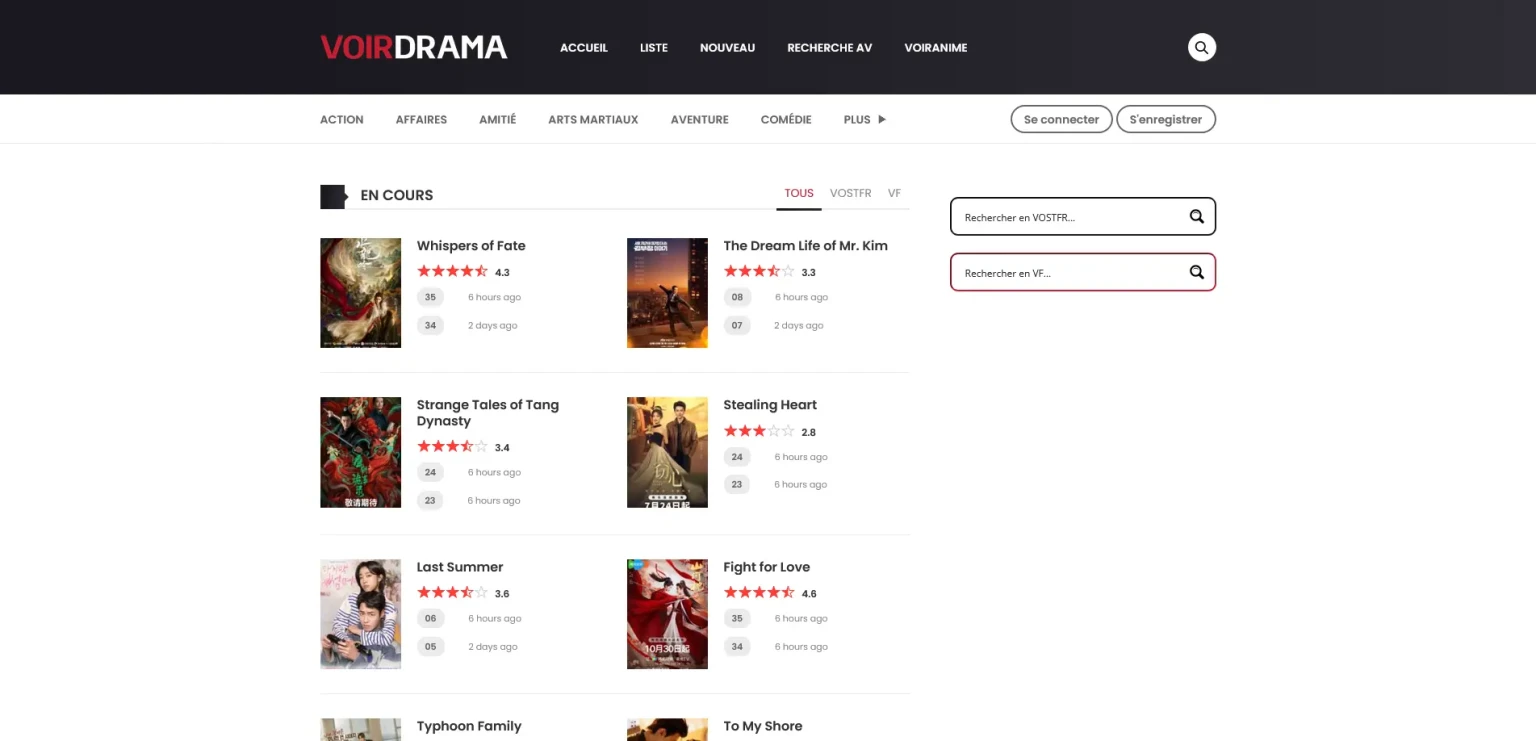The height and width of the screenshot is (741, 1536).
Task: Open RECHERCHE AV page
Action: click(830, 47)
